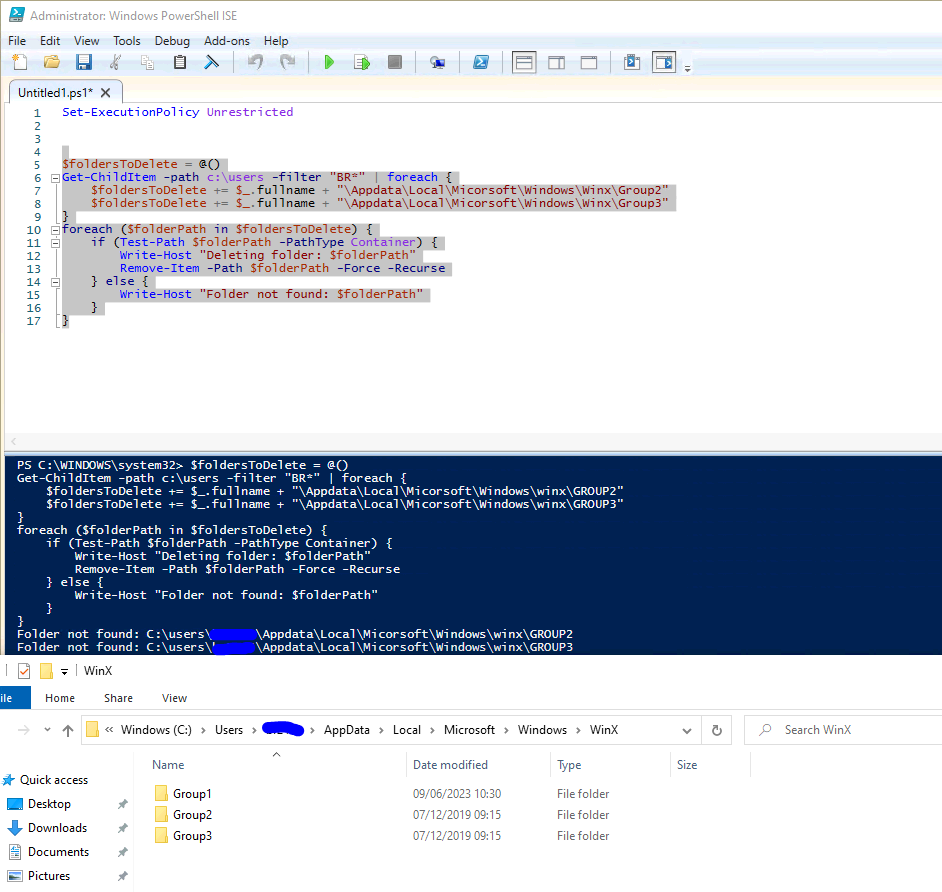Show Command Window toolbar icon
This screenshot has width=942, height=892.
click(x=631, y=62)
